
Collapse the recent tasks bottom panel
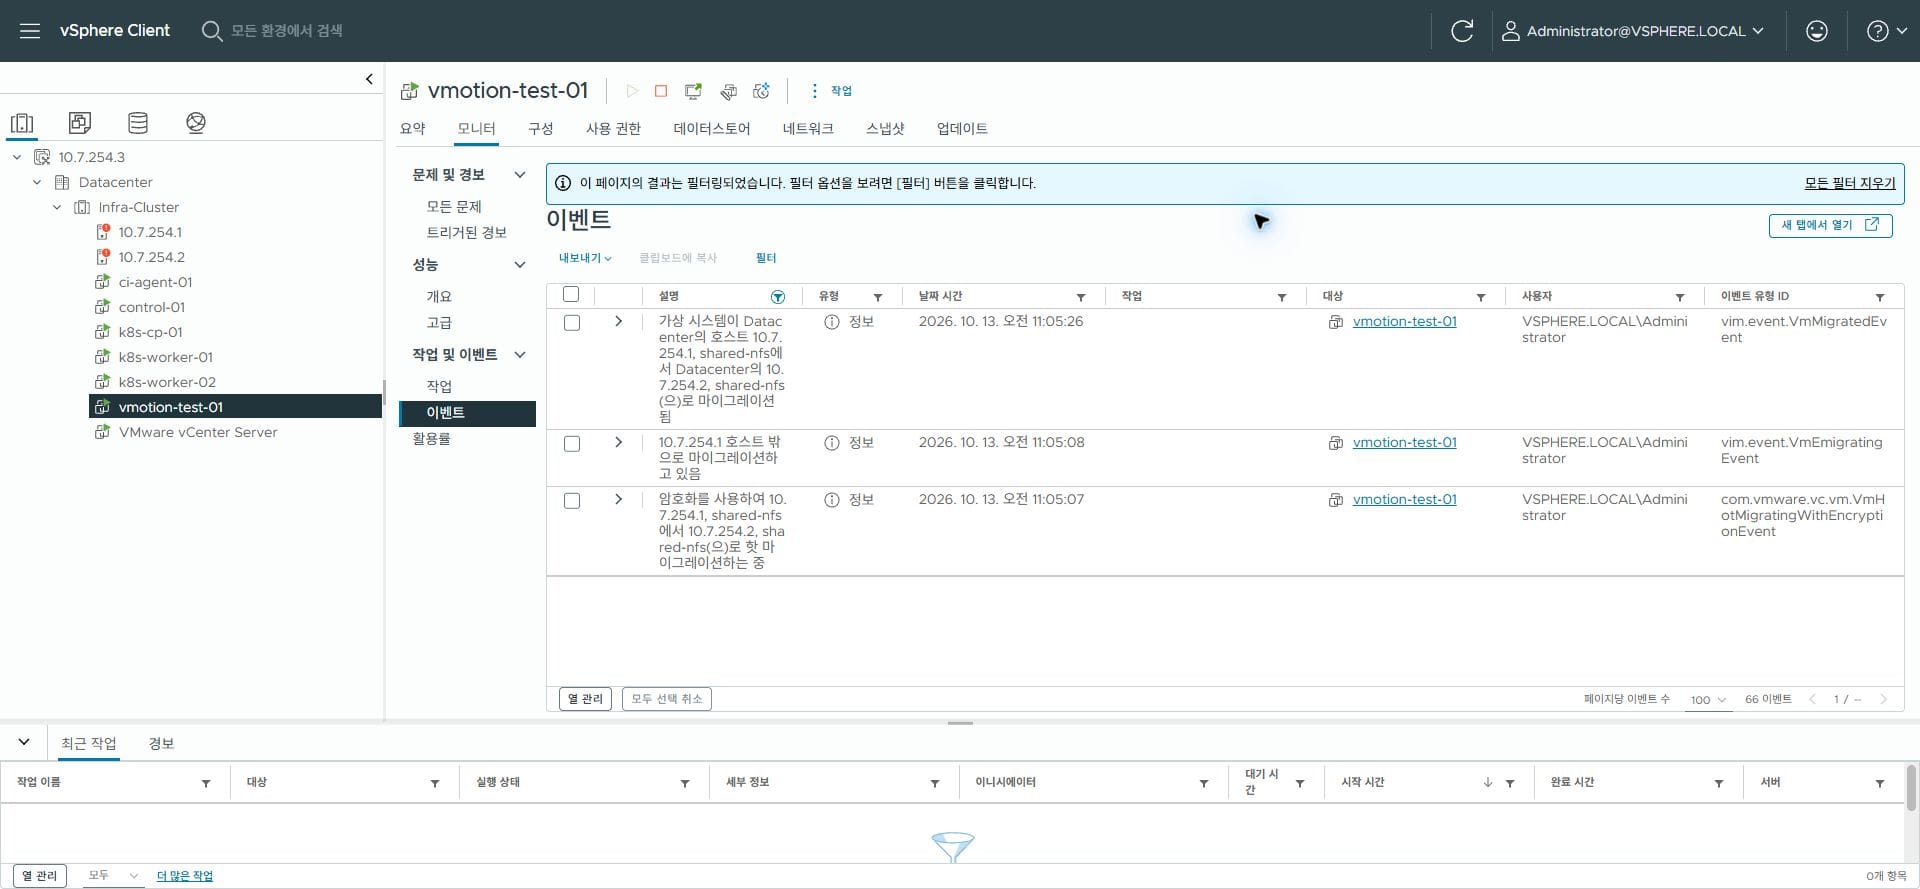tap(24, 742)
